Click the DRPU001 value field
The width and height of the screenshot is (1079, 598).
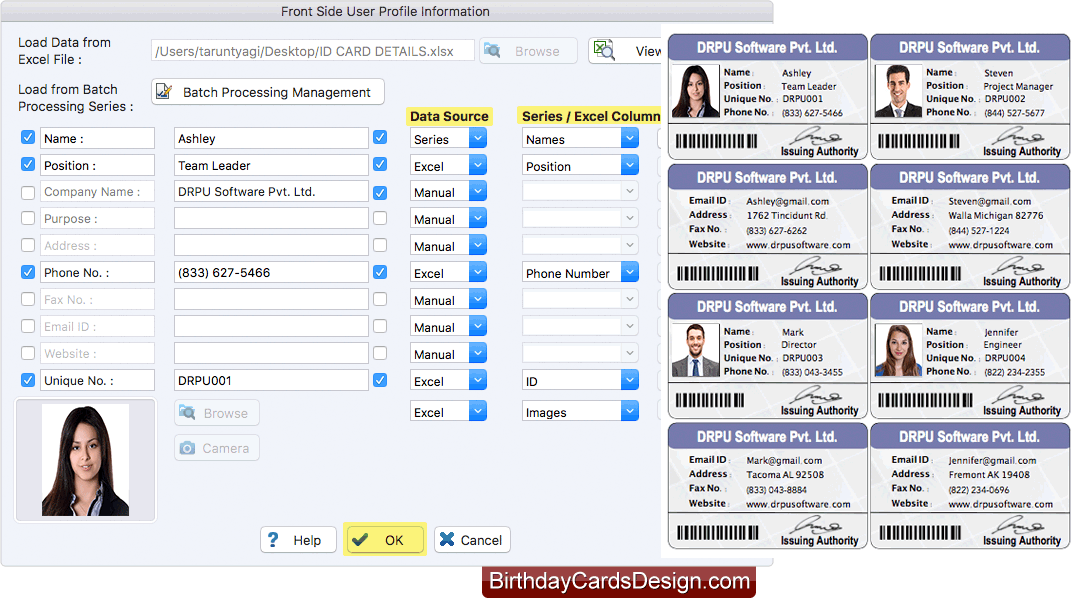point(271,381)
